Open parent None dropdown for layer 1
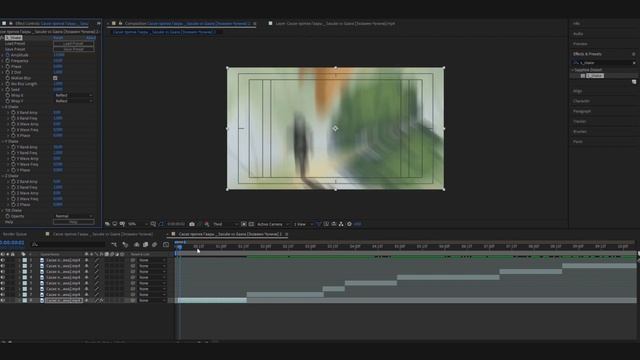The width and height of the screenshot is (640, 360). pos(151,260)
